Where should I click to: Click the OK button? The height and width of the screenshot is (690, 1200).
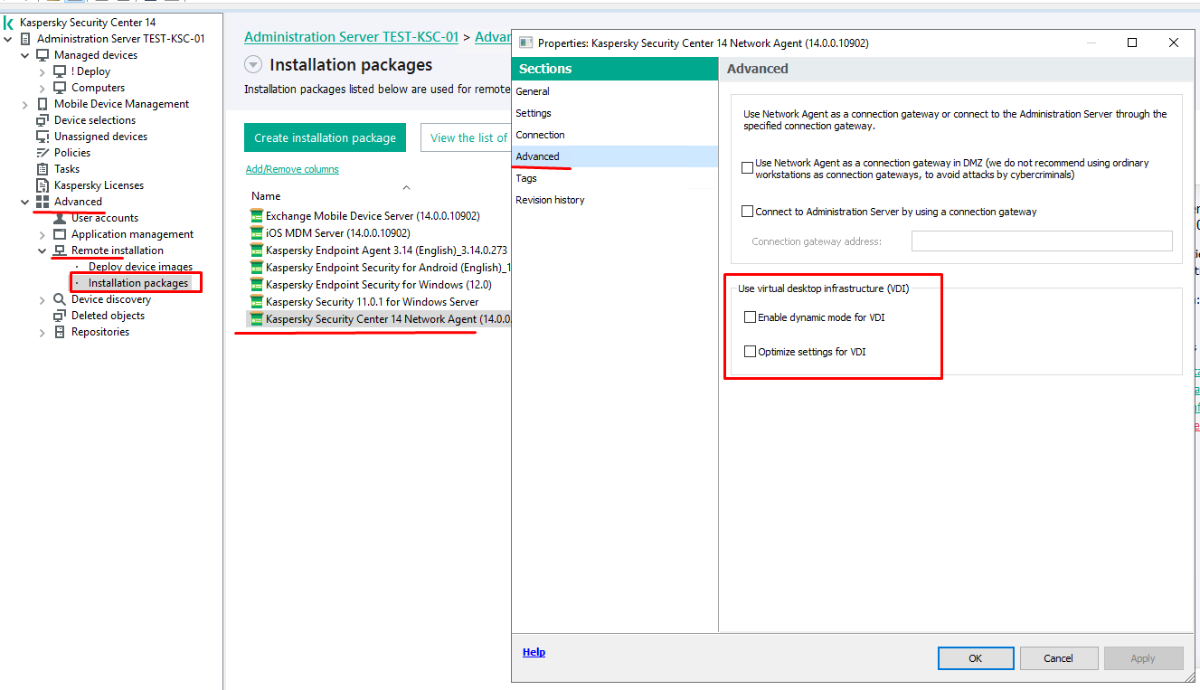click(976, 658)
